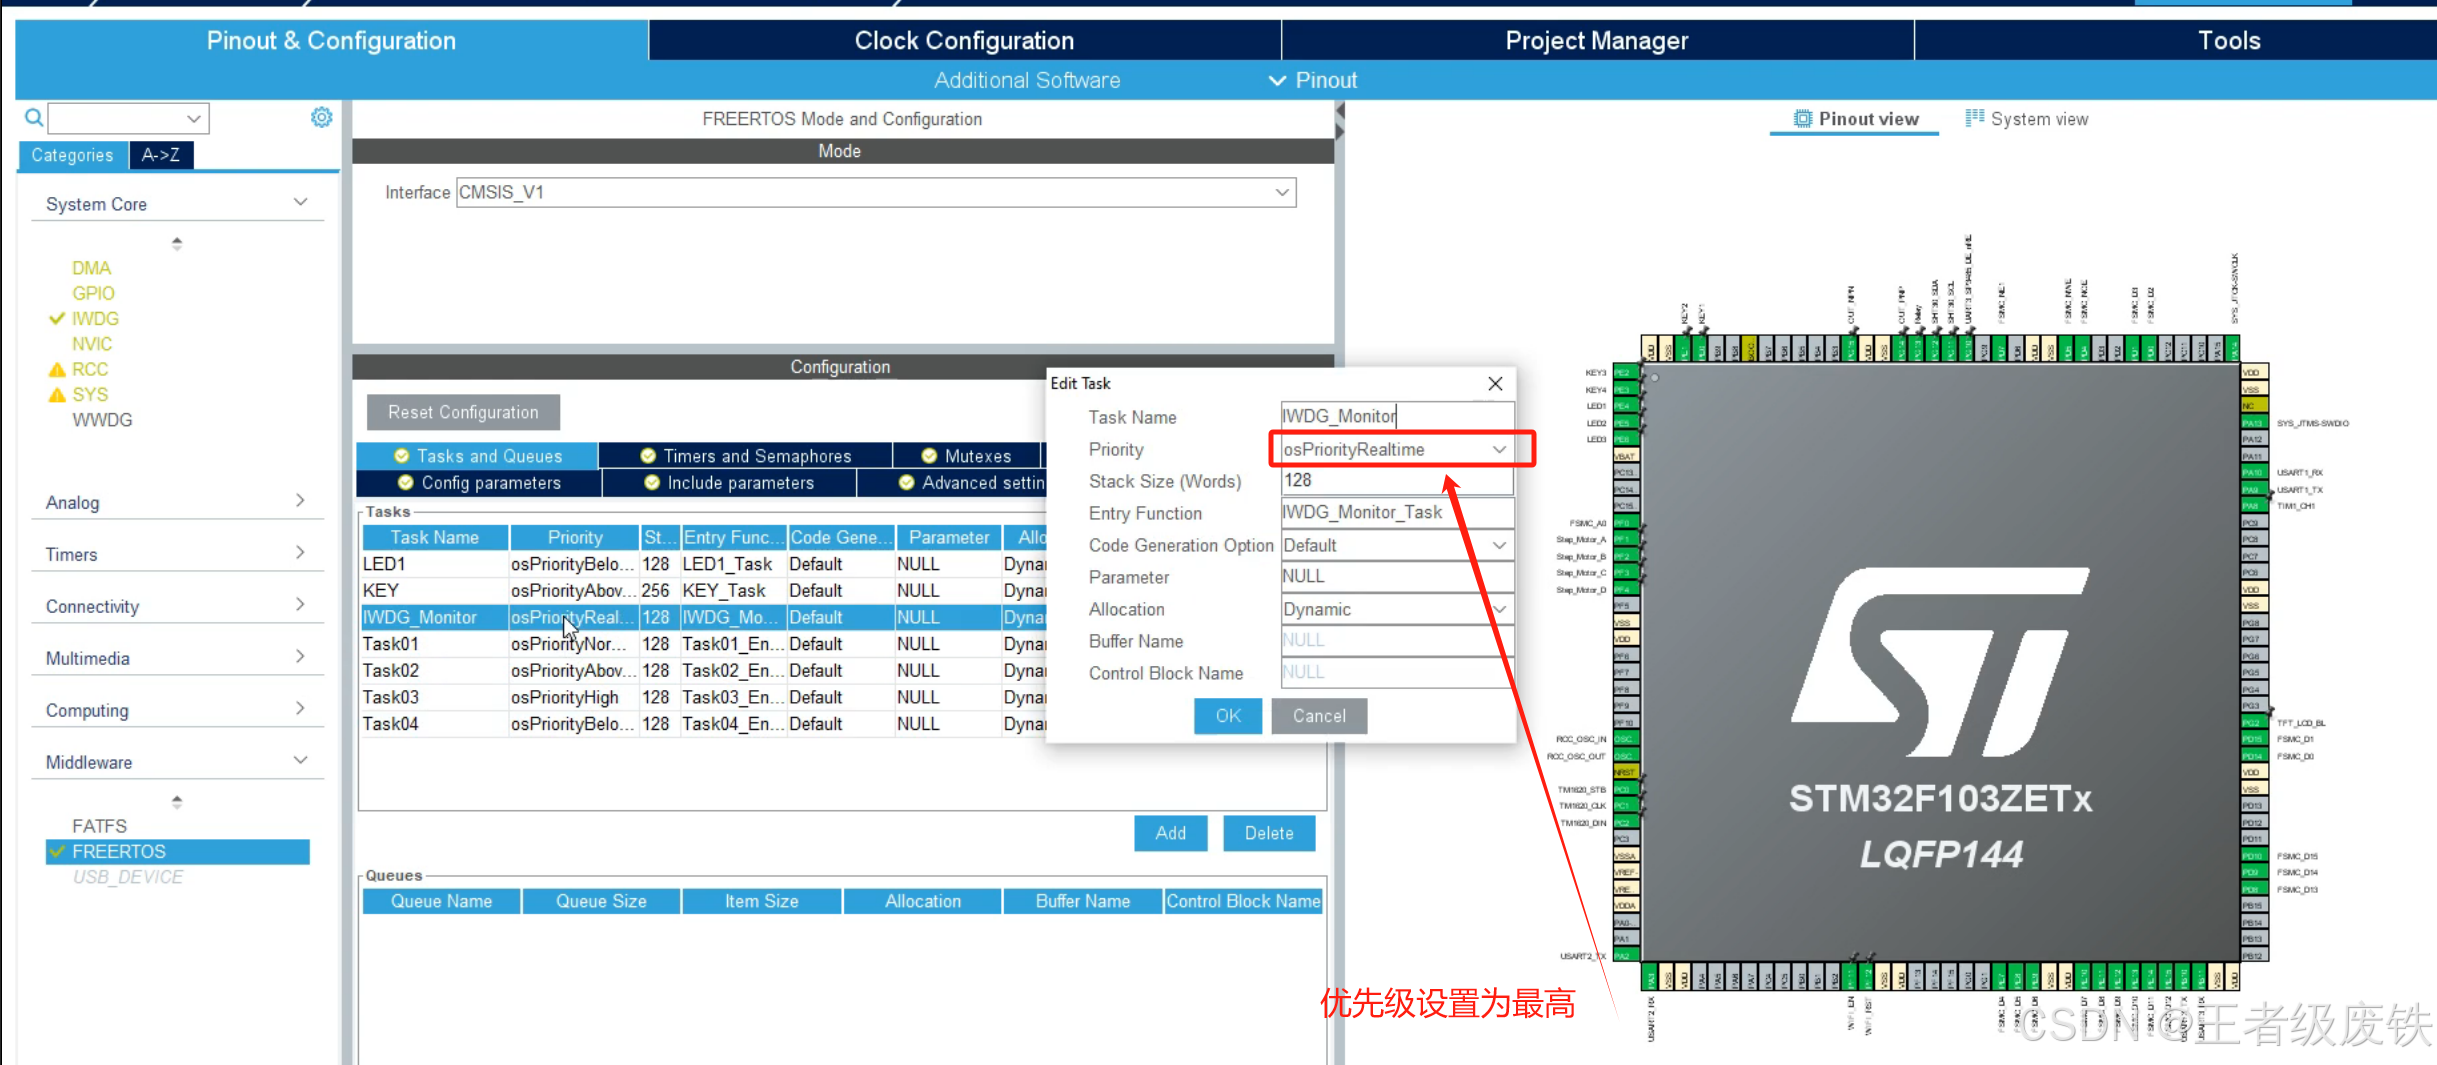Image resolution: width=2437 pixels, height=1065 pixels.
Task: Open the Pinout dropdown menu
Action: click(x=1313, y=80)
